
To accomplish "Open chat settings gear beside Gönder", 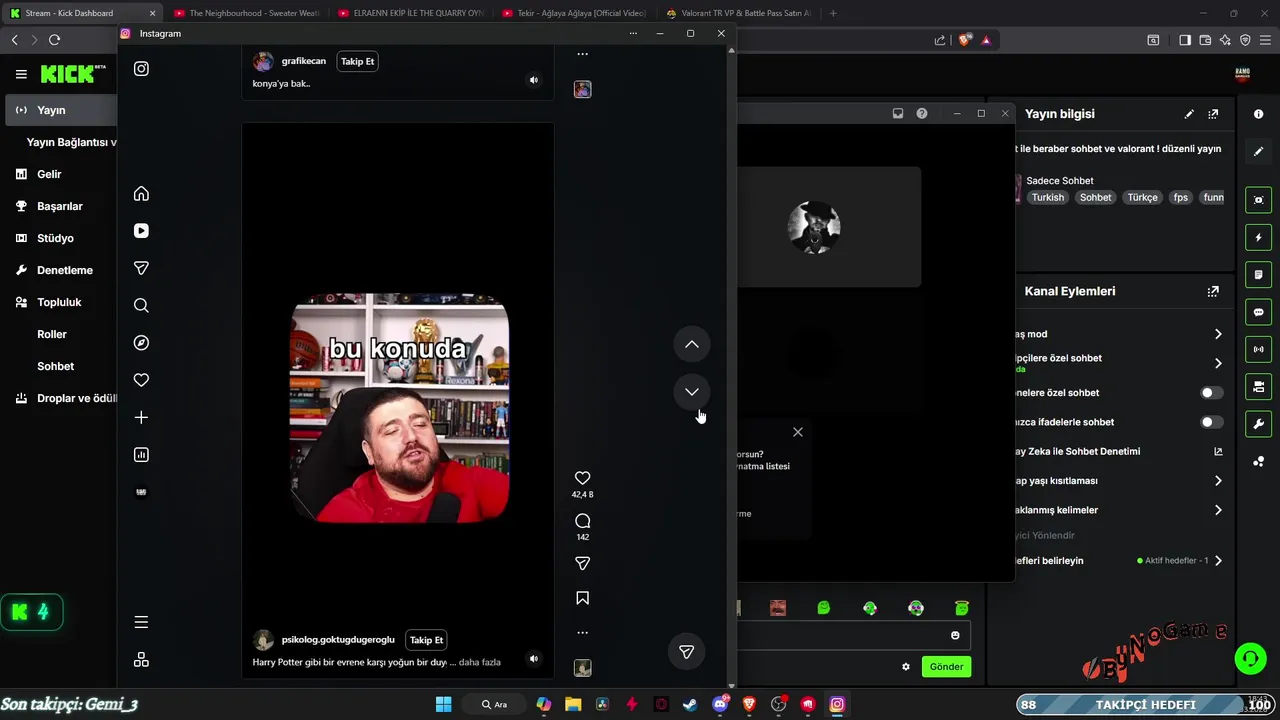I will (x=906, y=667).
